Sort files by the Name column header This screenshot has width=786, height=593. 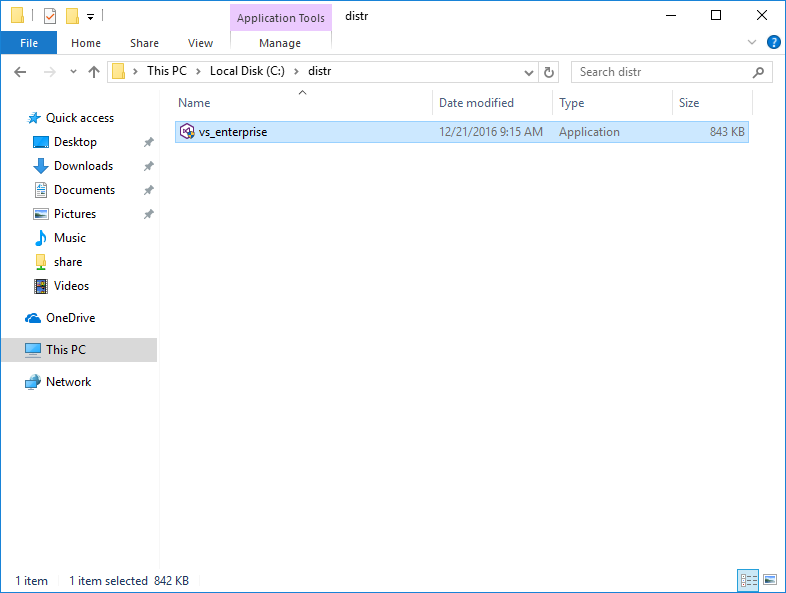[x=303, y=103]
